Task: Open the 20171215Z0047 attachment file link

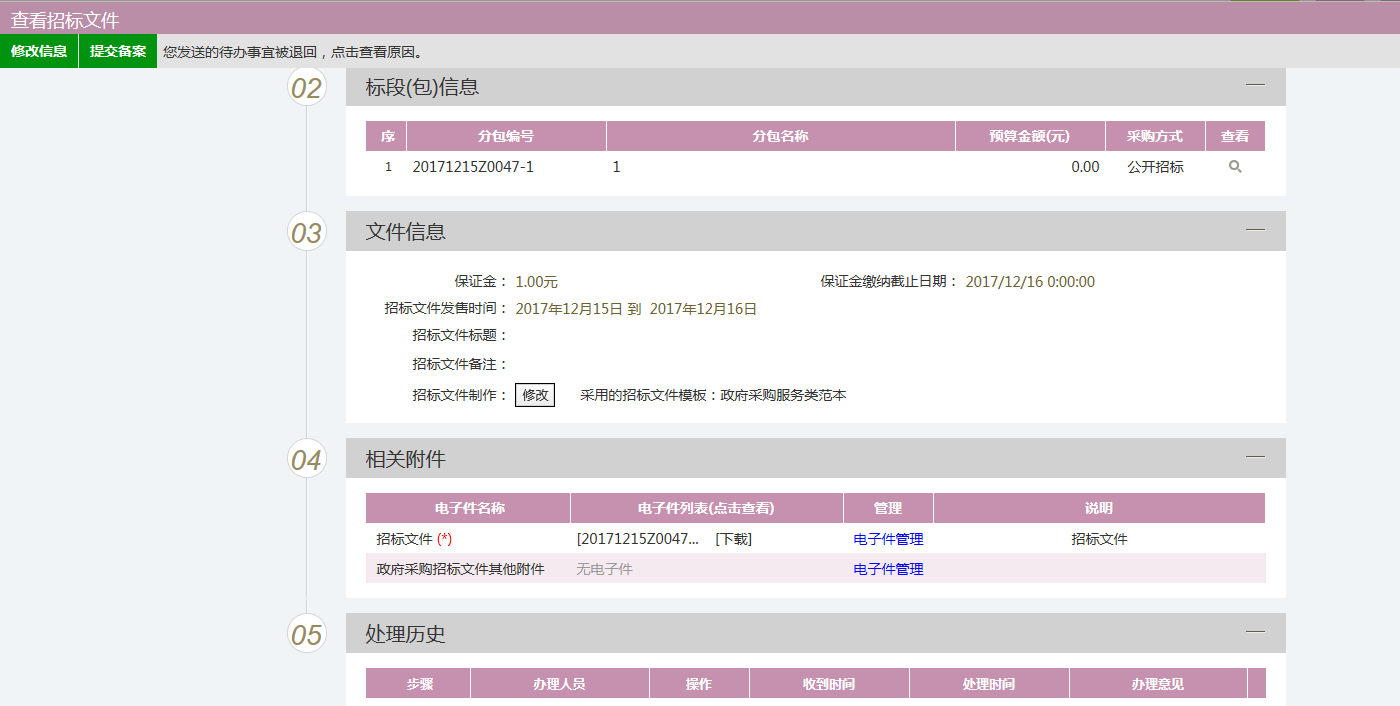Action: [x=637, y=539]
